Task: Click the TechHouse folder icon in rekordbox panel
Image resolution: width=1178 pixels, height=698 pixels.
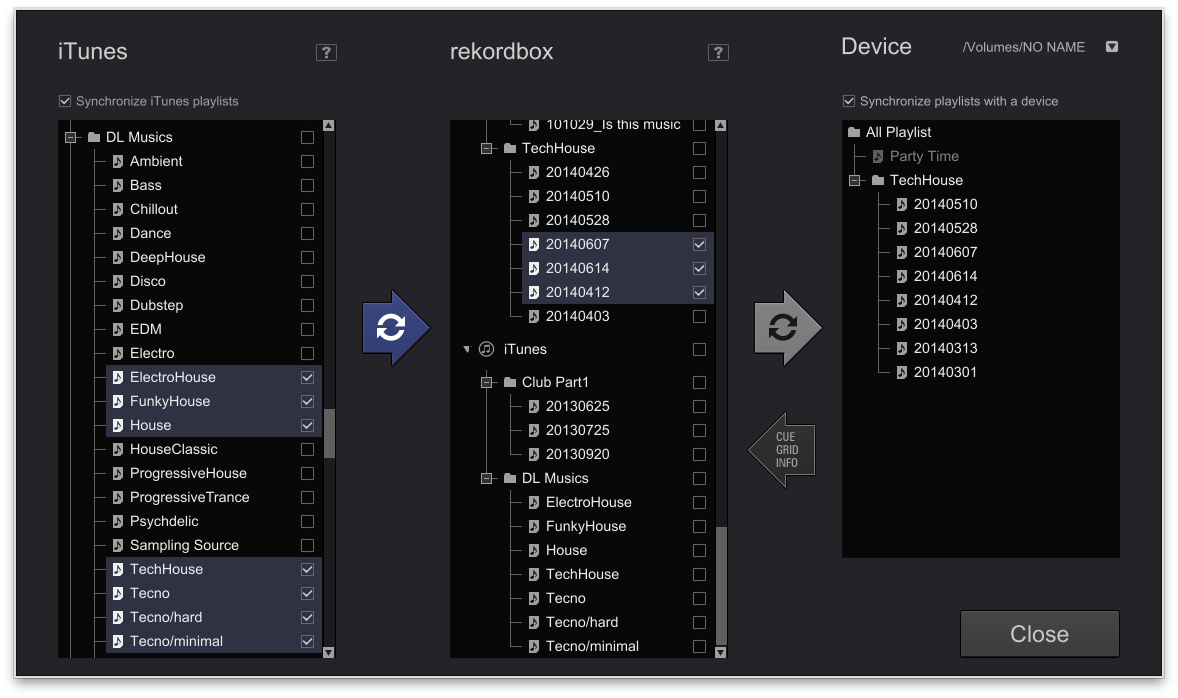Action: pos(510,149)
